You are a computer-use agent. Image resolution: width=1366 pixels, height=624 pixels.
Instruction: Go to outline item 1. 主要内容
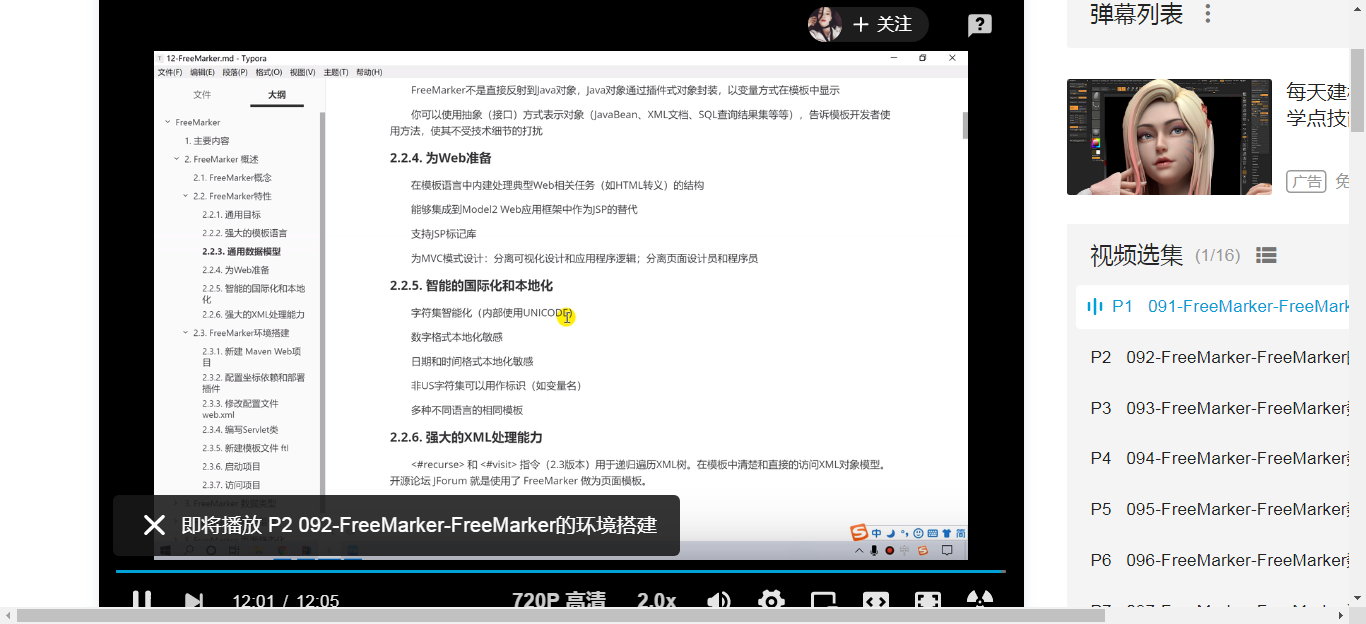[x=207, y=141]
